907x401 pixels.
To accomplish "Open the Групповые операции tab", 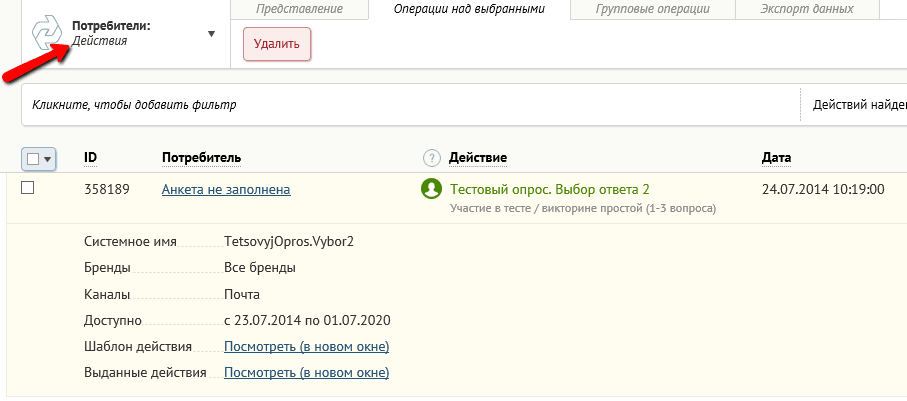I will (x=652, y=9).
